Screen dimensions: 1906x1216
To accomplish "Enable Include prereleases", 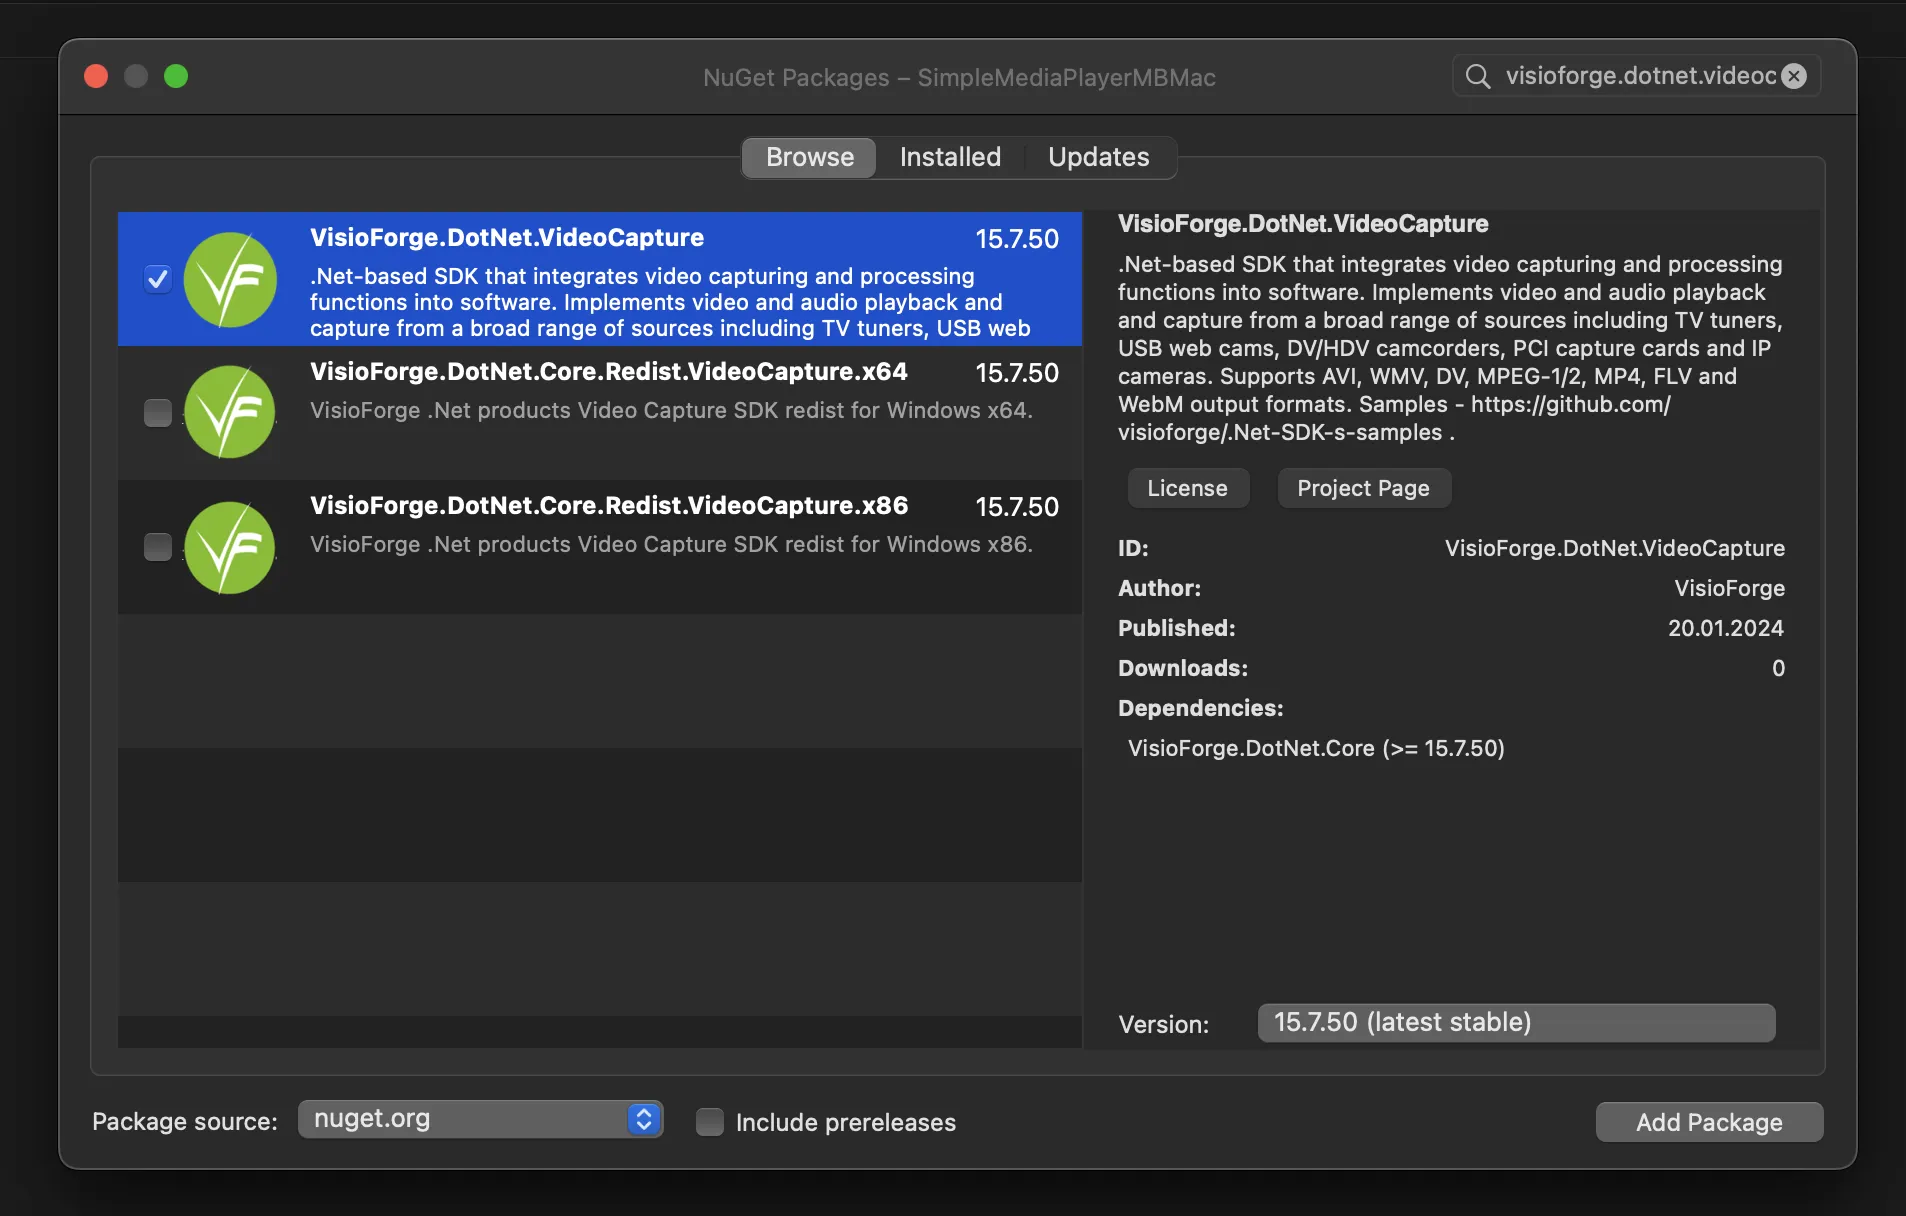I will point(710,1122).
